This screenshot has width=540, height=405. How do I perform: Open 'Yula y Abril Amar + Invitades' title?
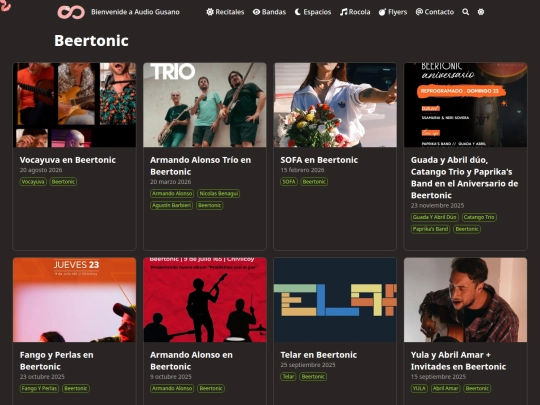click(458, 361)
